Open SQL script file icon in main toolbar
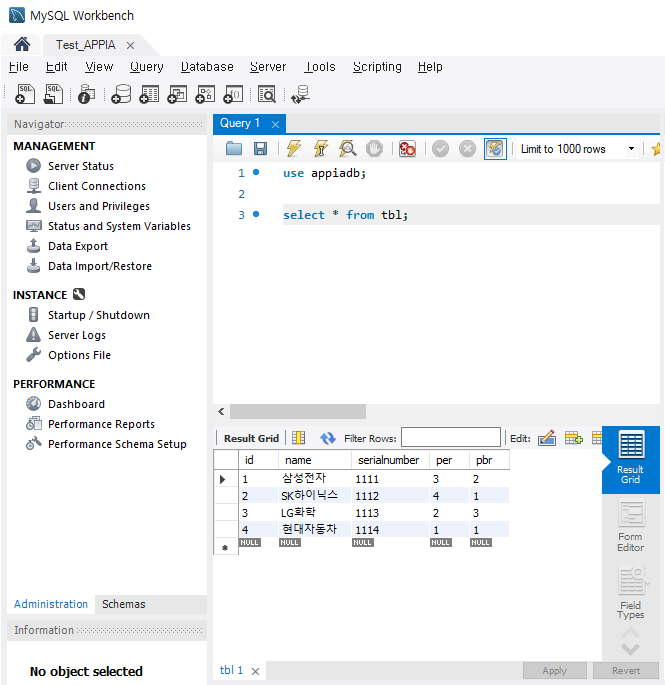Viewport: 665px width, 685px height. (x=53, y=94)
